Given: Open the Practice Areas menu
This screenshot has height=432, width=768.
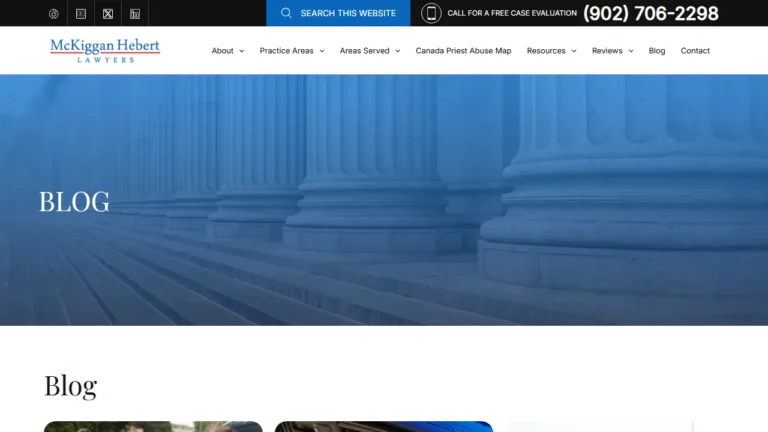Looking at the screenshot, I should [287, 50].
